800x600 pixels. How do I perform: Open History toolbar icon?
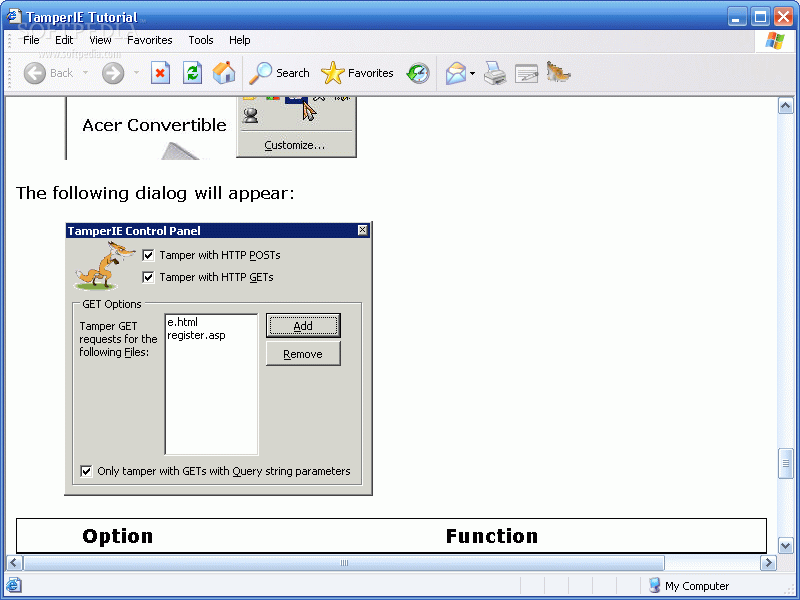pyautogui.click(x=418, y=73)
